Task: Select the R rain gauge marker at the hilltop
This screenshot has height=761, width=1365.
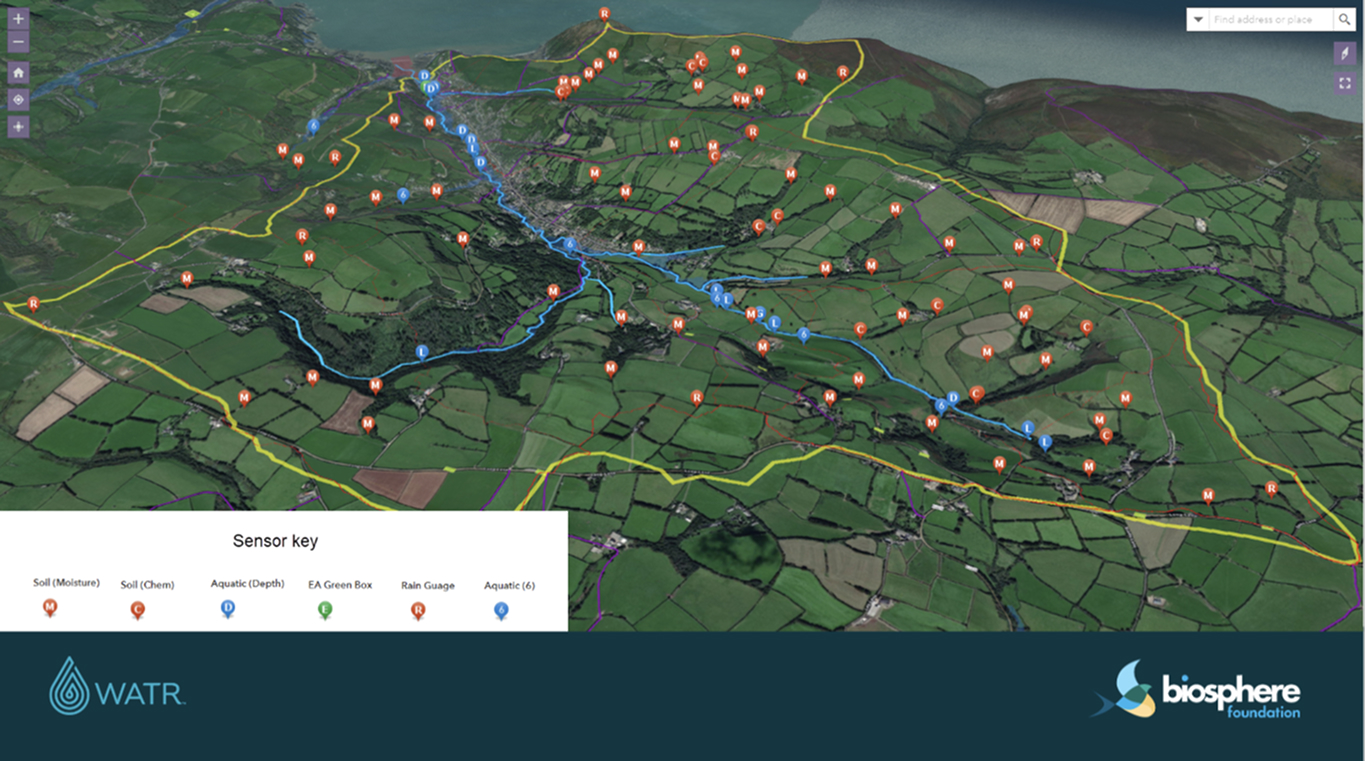Action: [604, 12]
